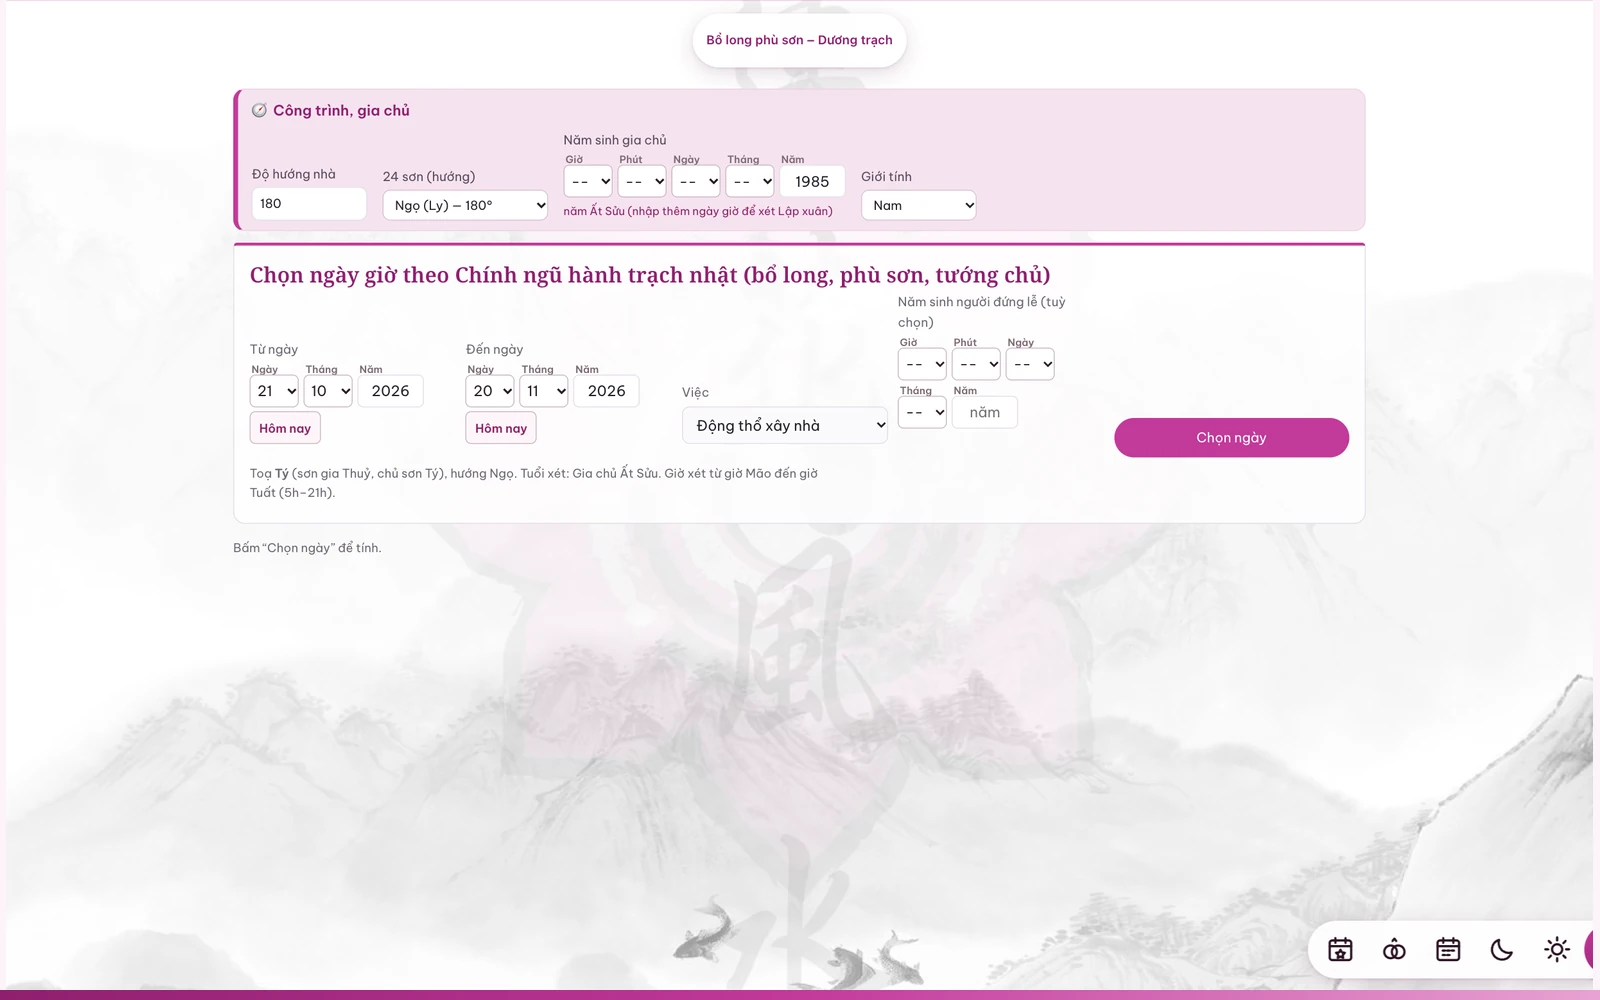Switch to light mode with sun icon
1600x1000 pixels.
(1556, 950)
